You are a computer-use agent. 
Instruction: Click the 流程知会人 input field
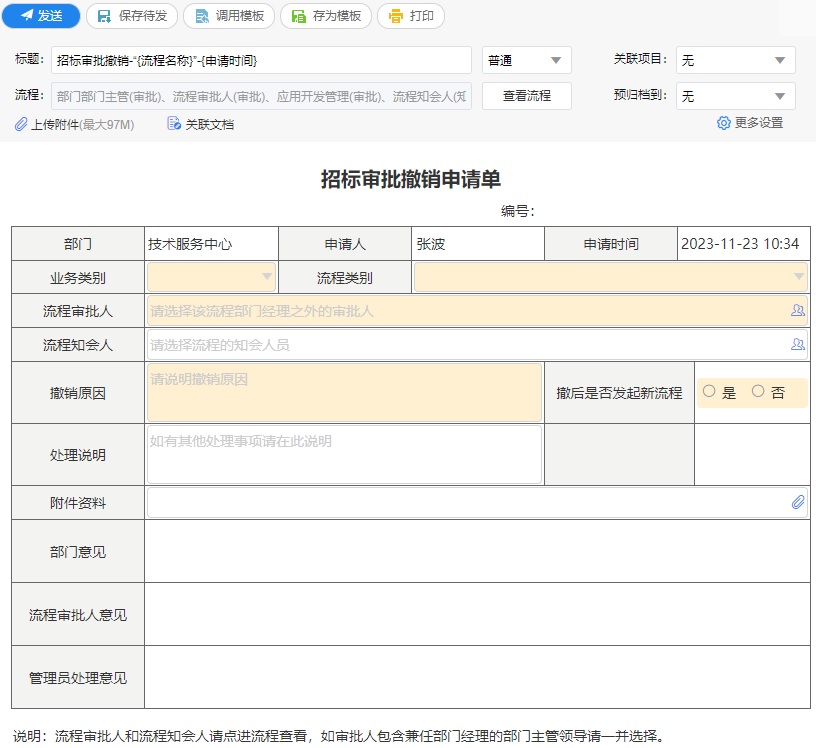[477, 344]
